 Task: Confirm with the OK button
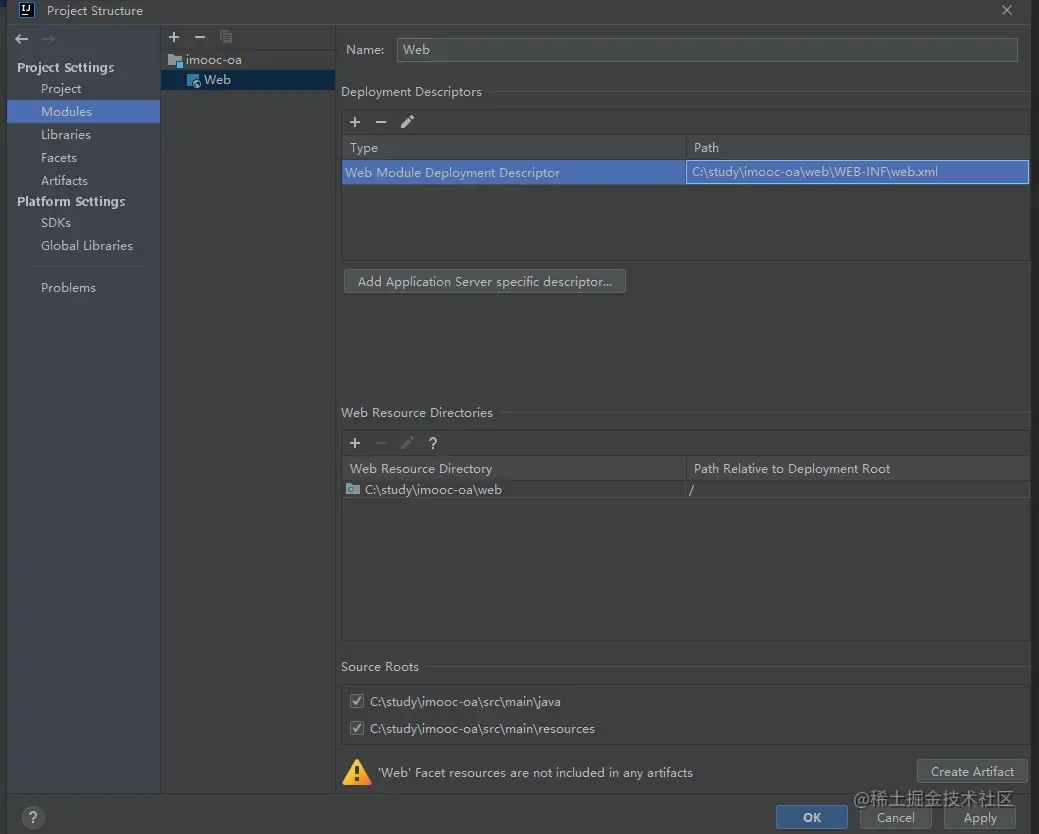click(x=812, y=817)
